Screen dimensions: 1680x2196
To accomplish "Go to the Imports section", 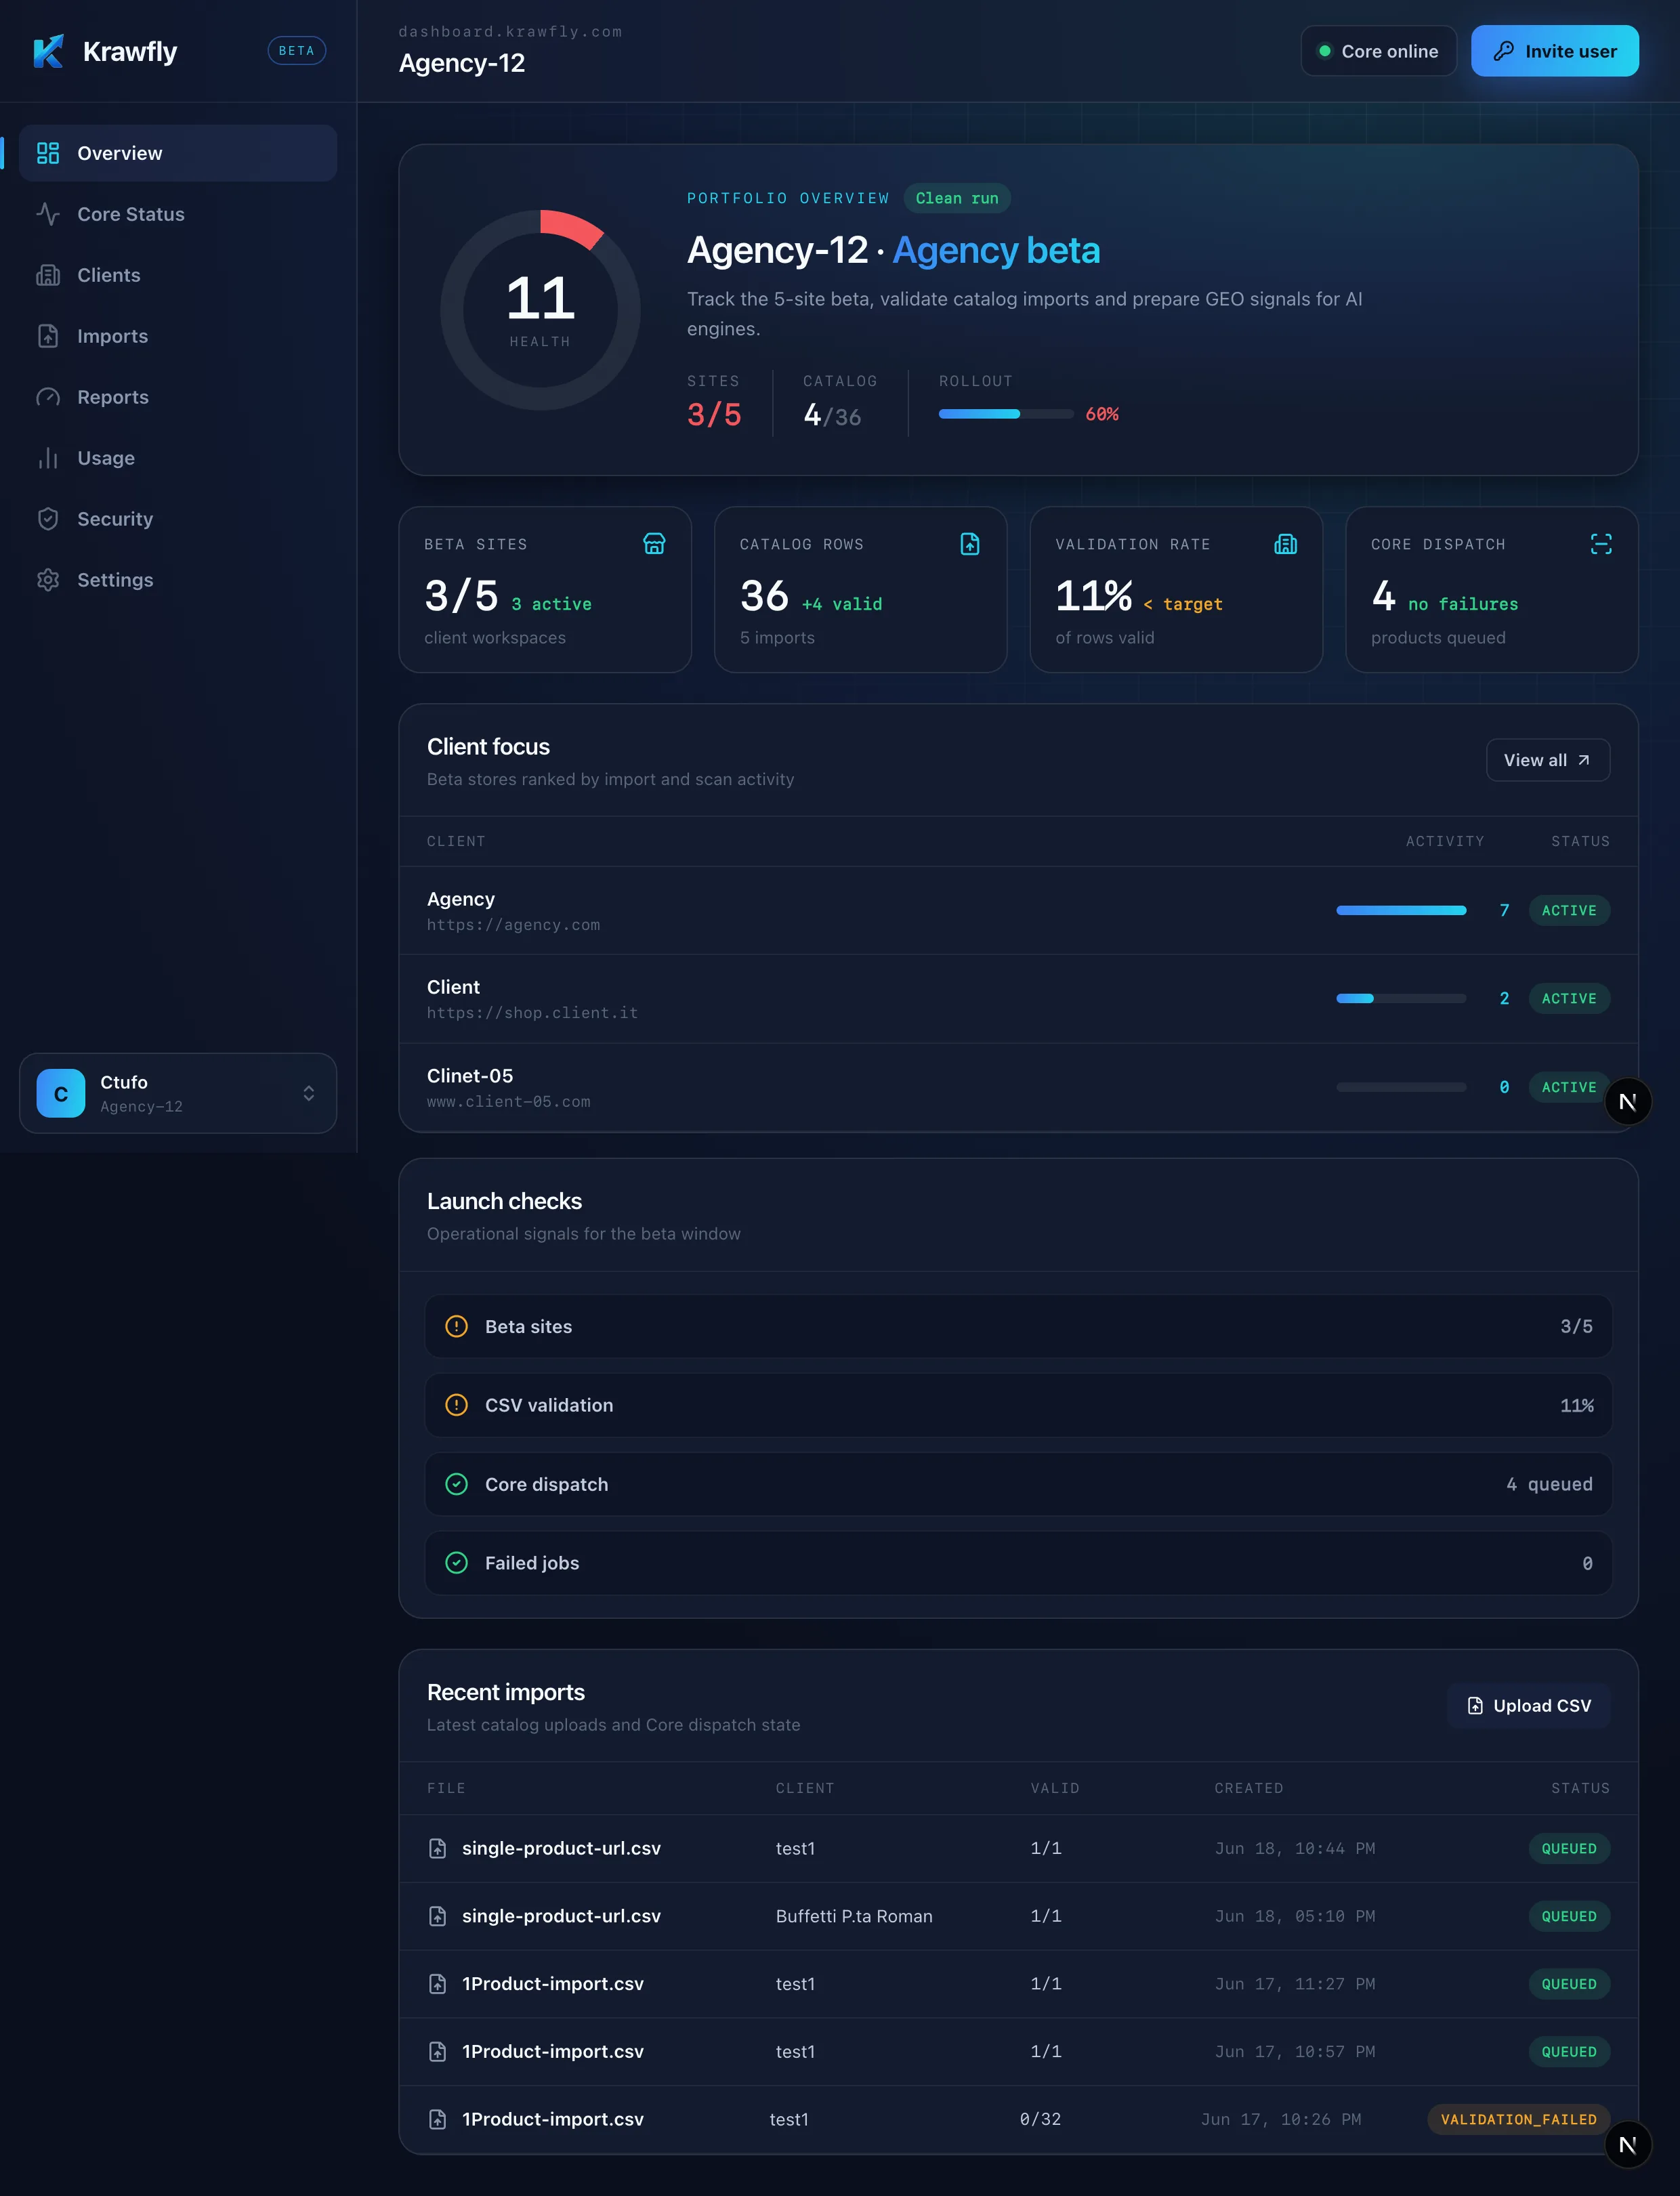I will 178,336.
